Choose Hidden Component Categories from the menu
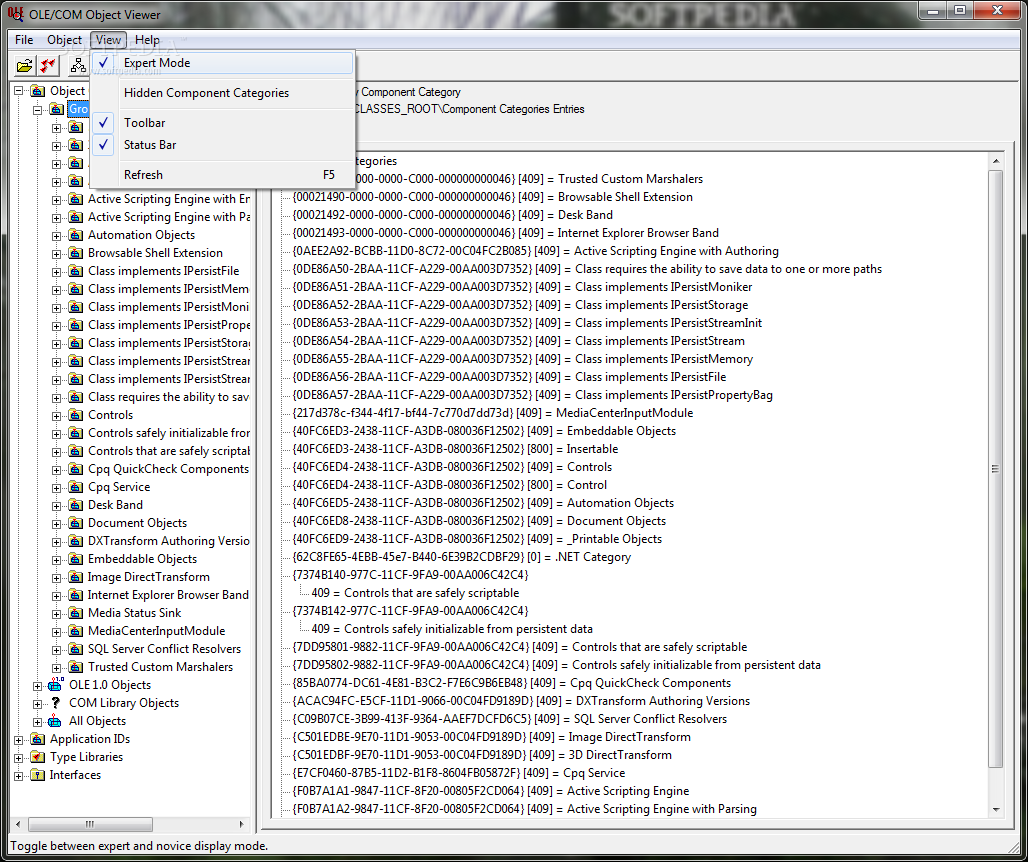 (x=222, y=93)
